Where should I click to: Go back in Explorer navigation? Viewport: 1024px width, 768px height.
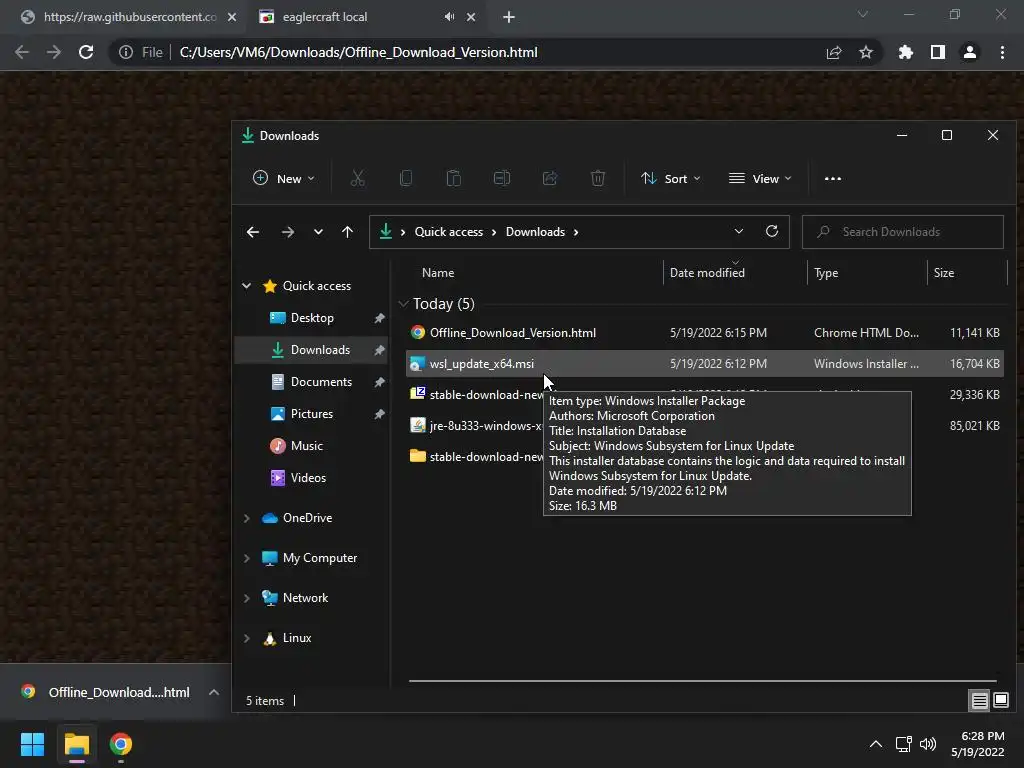click(x=253, y=232)
